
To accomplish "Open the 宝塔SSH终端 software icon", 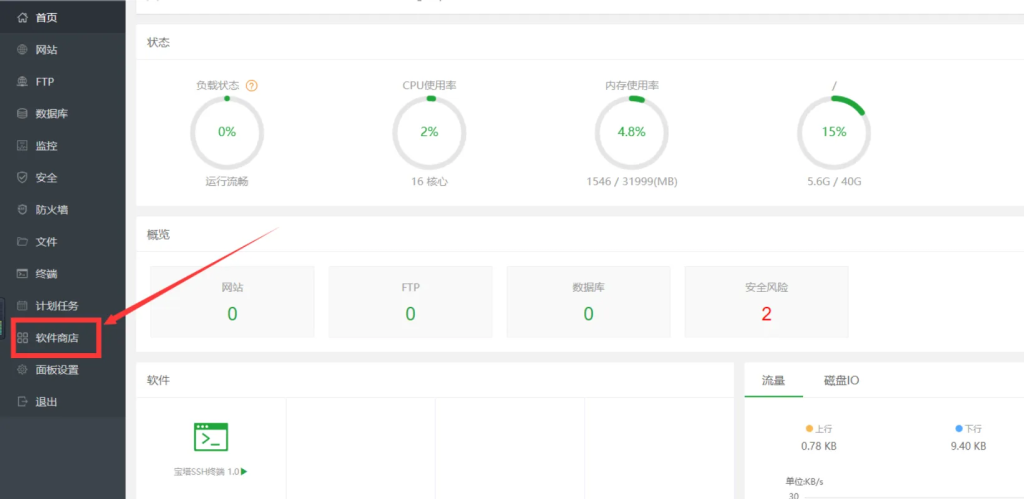I will [x=211, y=437].
